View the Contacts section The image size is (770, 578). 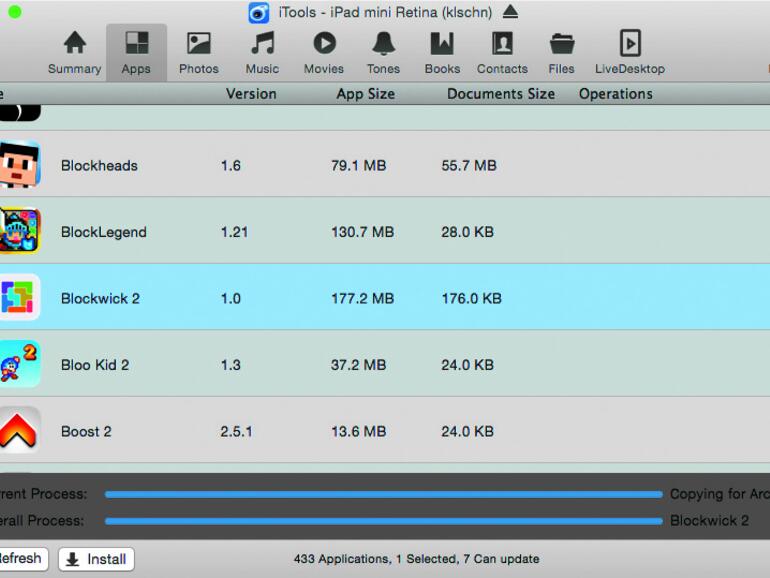[502, 53]
